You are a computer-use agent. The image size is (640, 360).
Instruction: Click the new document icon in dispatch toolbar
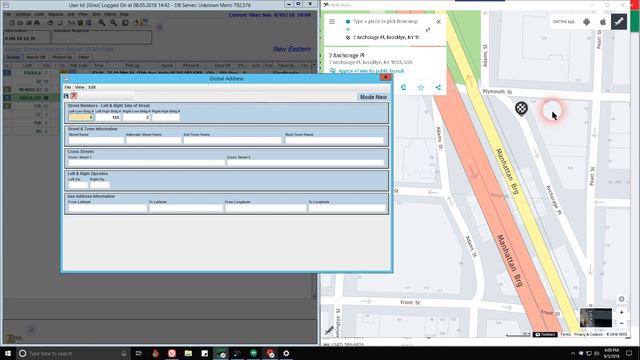click(11, 23)
